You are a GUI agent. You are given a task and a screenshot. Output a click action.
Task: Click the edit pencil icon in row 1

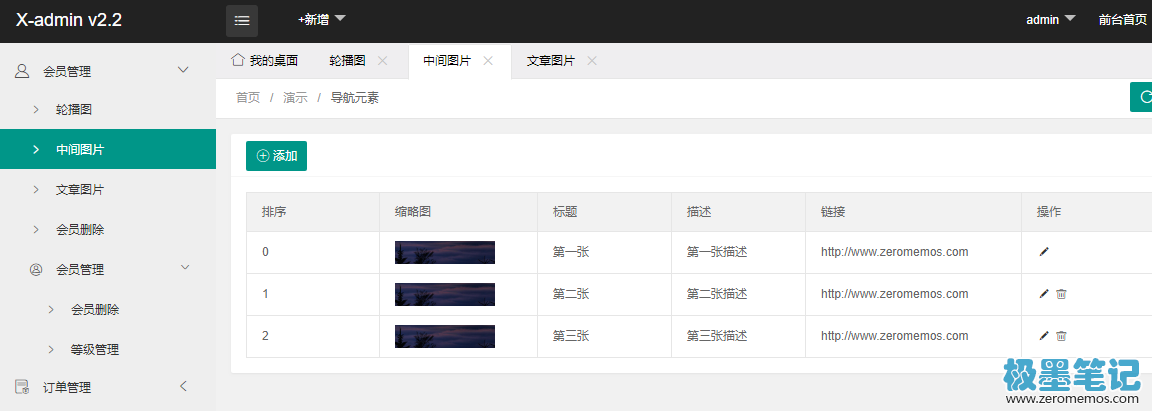(x=1044, y=294)
